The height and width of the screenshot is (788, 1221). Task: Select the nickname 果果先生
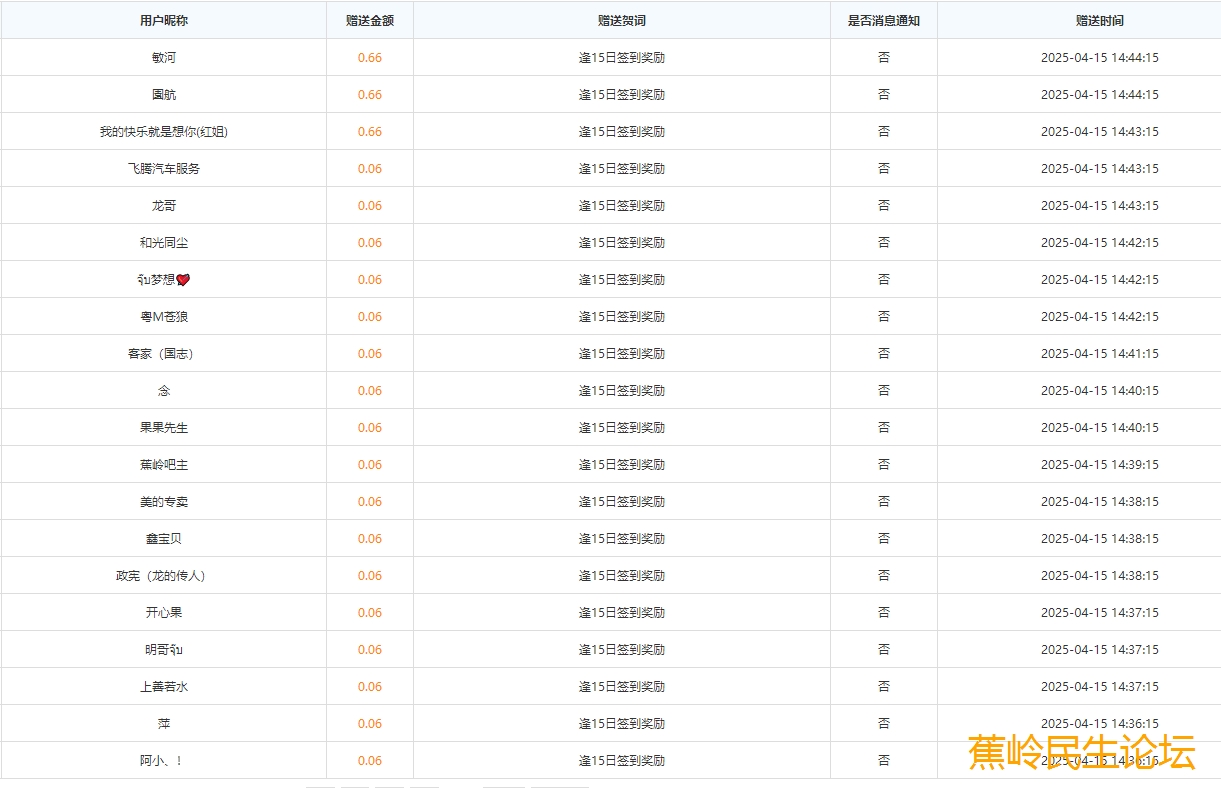tap(163, 428)
